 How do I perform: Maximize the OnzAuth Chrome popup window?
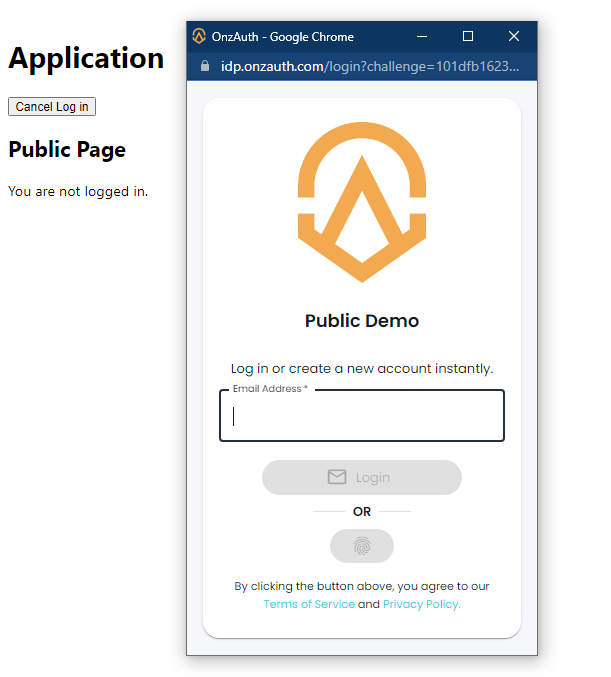[468, 36]
